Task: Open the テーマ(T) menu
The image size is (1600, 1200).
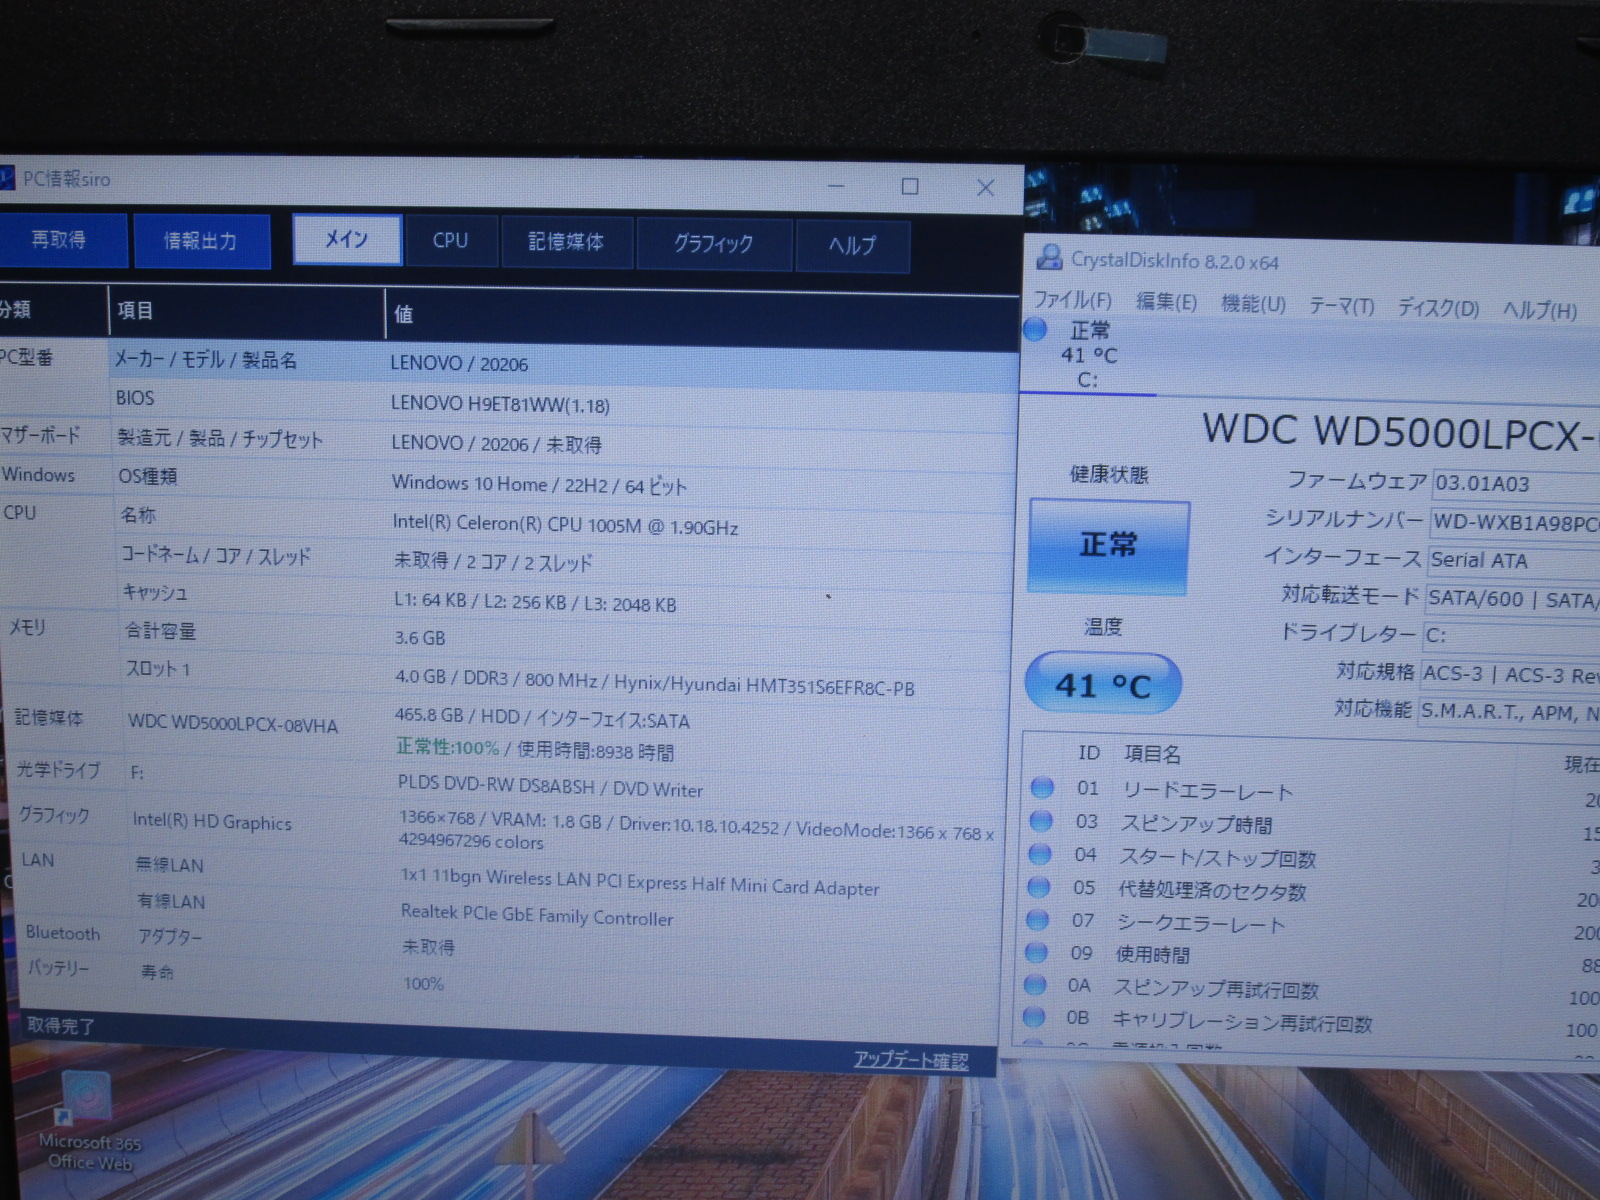Action: tap(1342, 306)
